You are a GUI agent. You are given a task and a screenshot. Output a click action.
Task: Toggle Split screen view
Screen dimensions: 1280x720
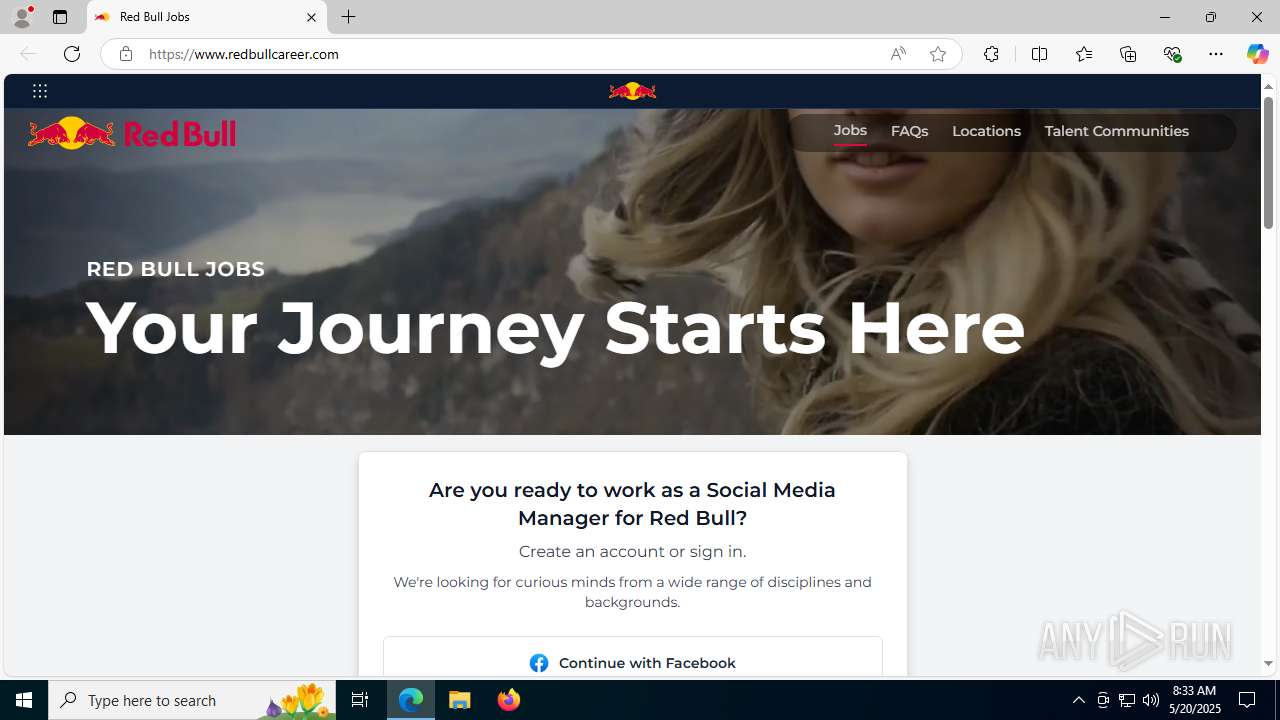[1039, 54]
